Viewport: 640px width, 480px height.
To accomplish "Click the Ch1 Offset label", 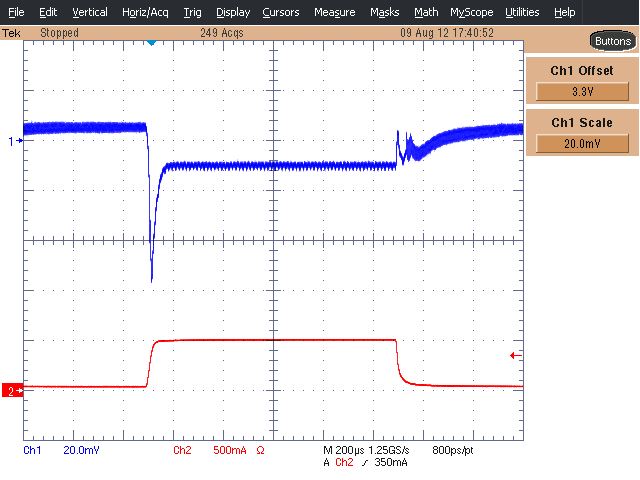I will (x=582, y=71).
